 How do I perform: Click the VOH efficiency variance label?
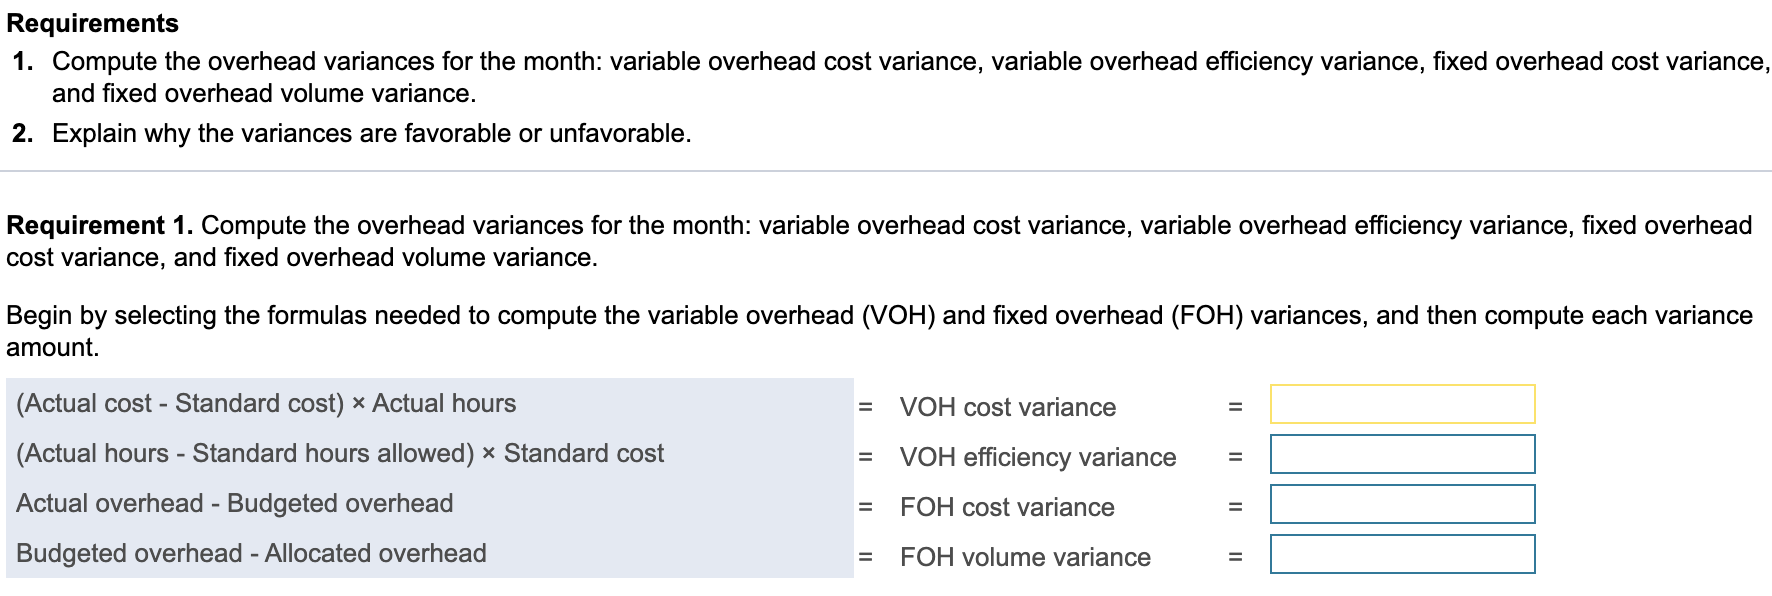pos(1038,457)
